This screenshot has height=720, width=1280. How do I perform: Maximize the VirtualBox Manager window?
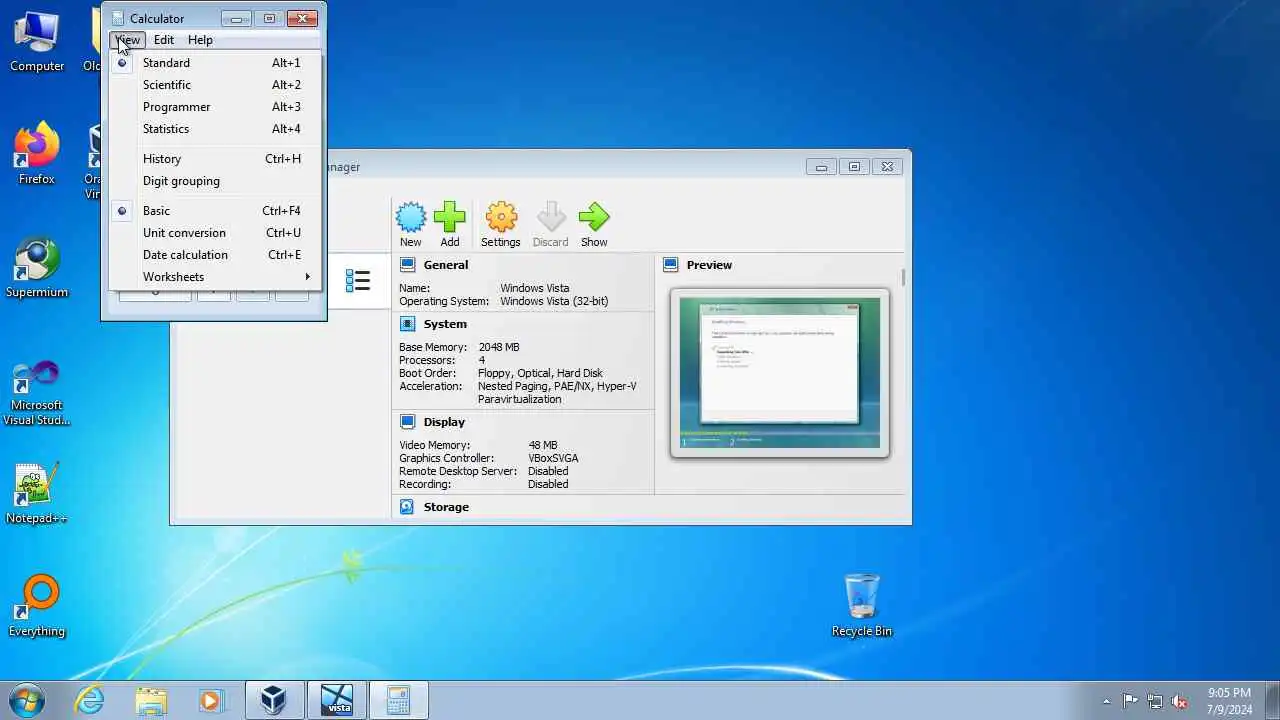click(854, 167)
